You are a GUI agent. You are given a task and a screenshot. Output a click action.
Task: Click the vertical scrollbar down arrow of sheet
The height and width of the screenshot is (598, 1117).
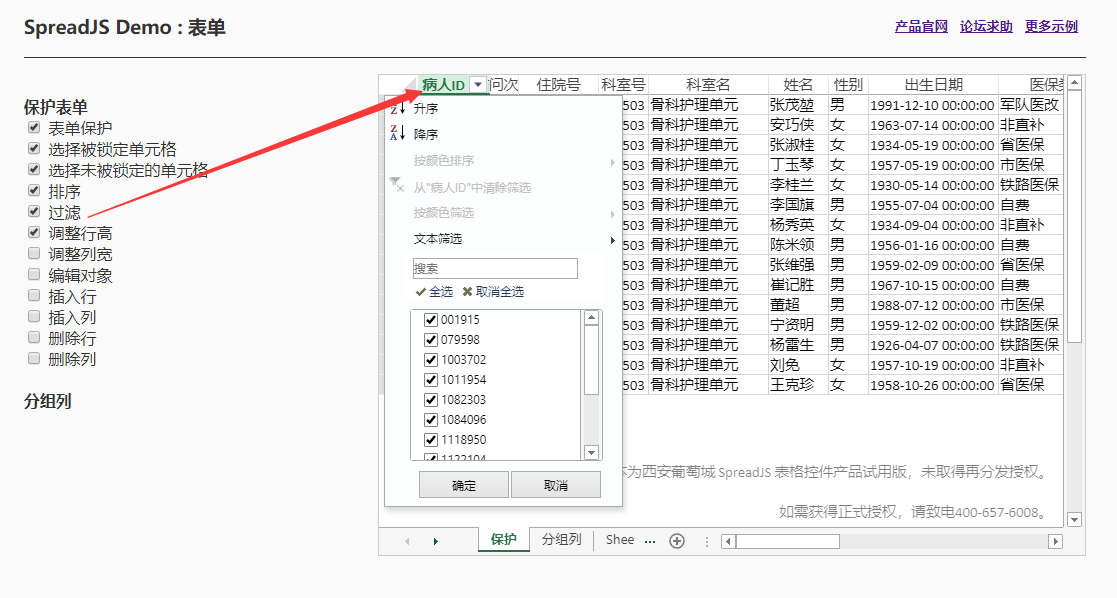click(1075, 520)
